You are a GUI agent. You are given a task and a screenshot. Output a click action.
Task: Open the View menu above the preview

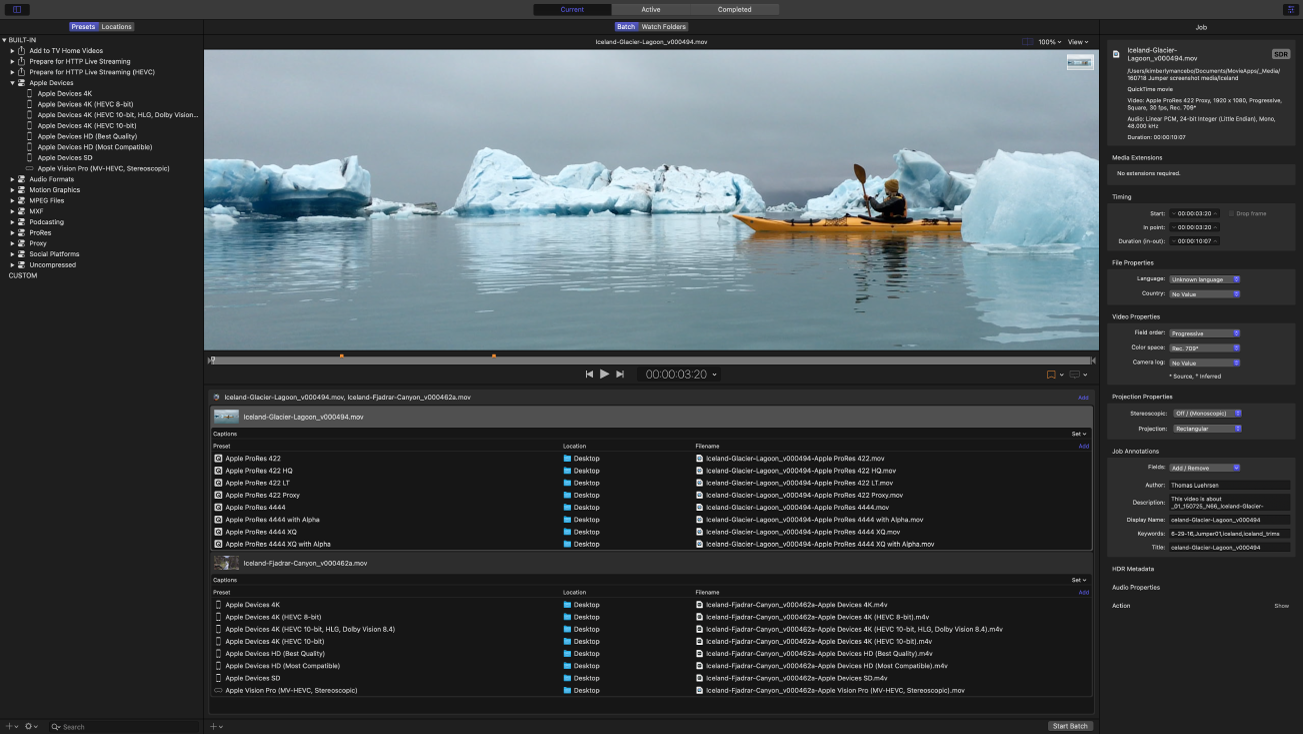[1077, 41]
